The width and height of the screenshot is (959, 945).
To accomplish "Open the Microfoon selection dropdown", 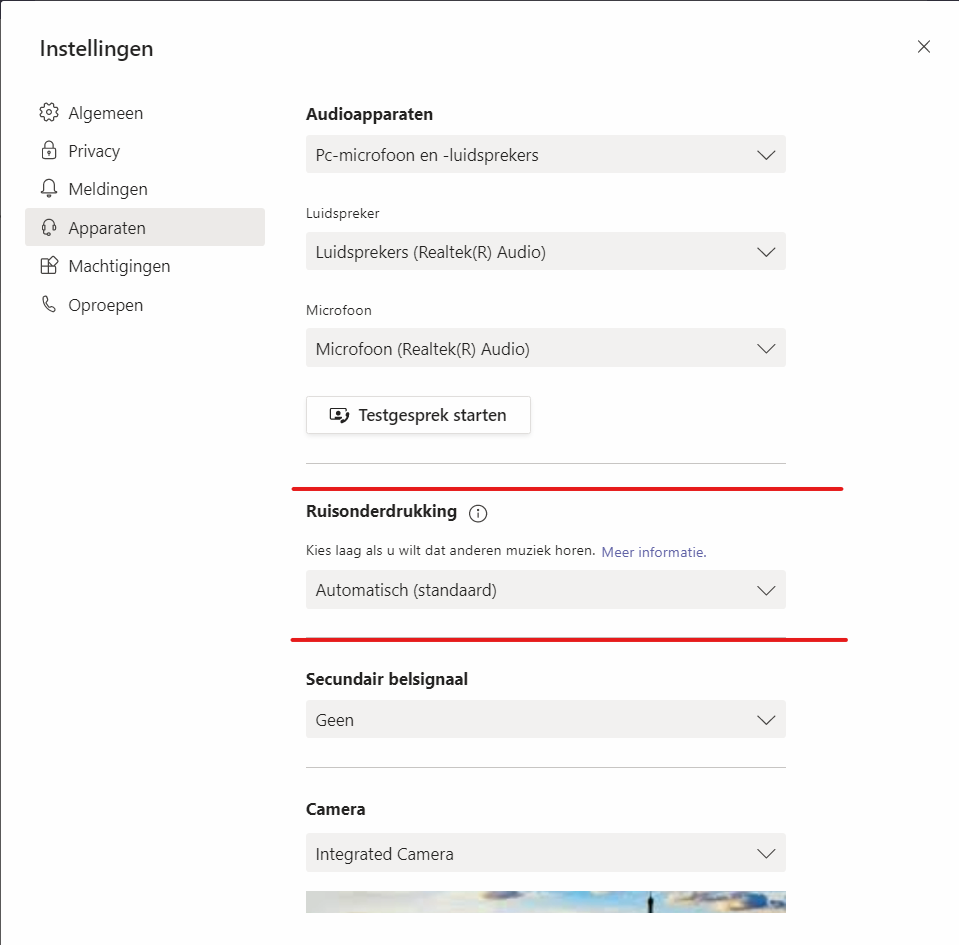I will point(545,349).
